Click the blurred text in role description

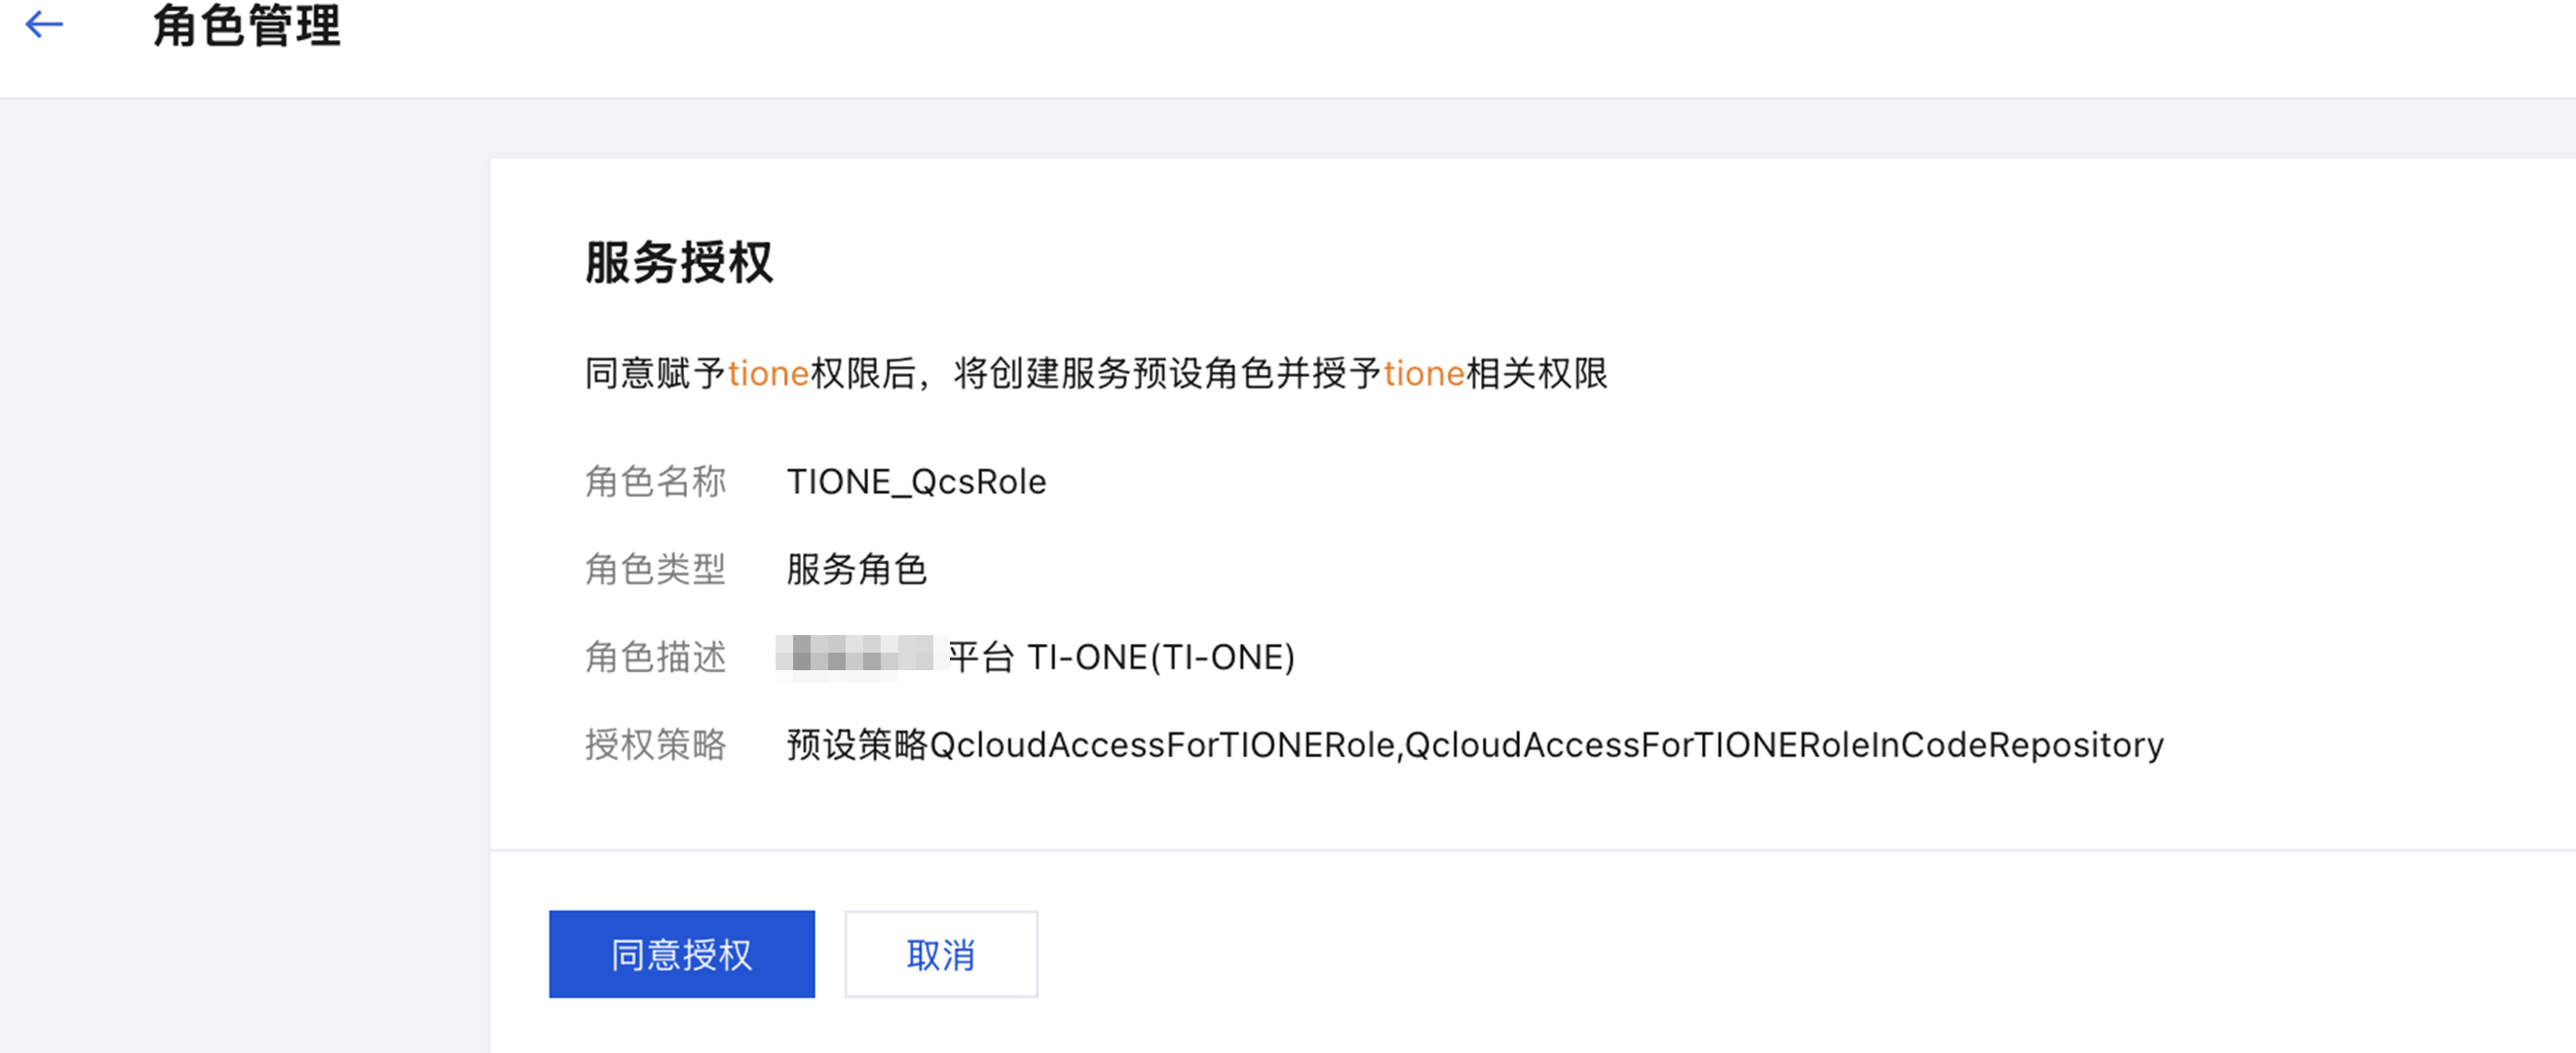856,657
